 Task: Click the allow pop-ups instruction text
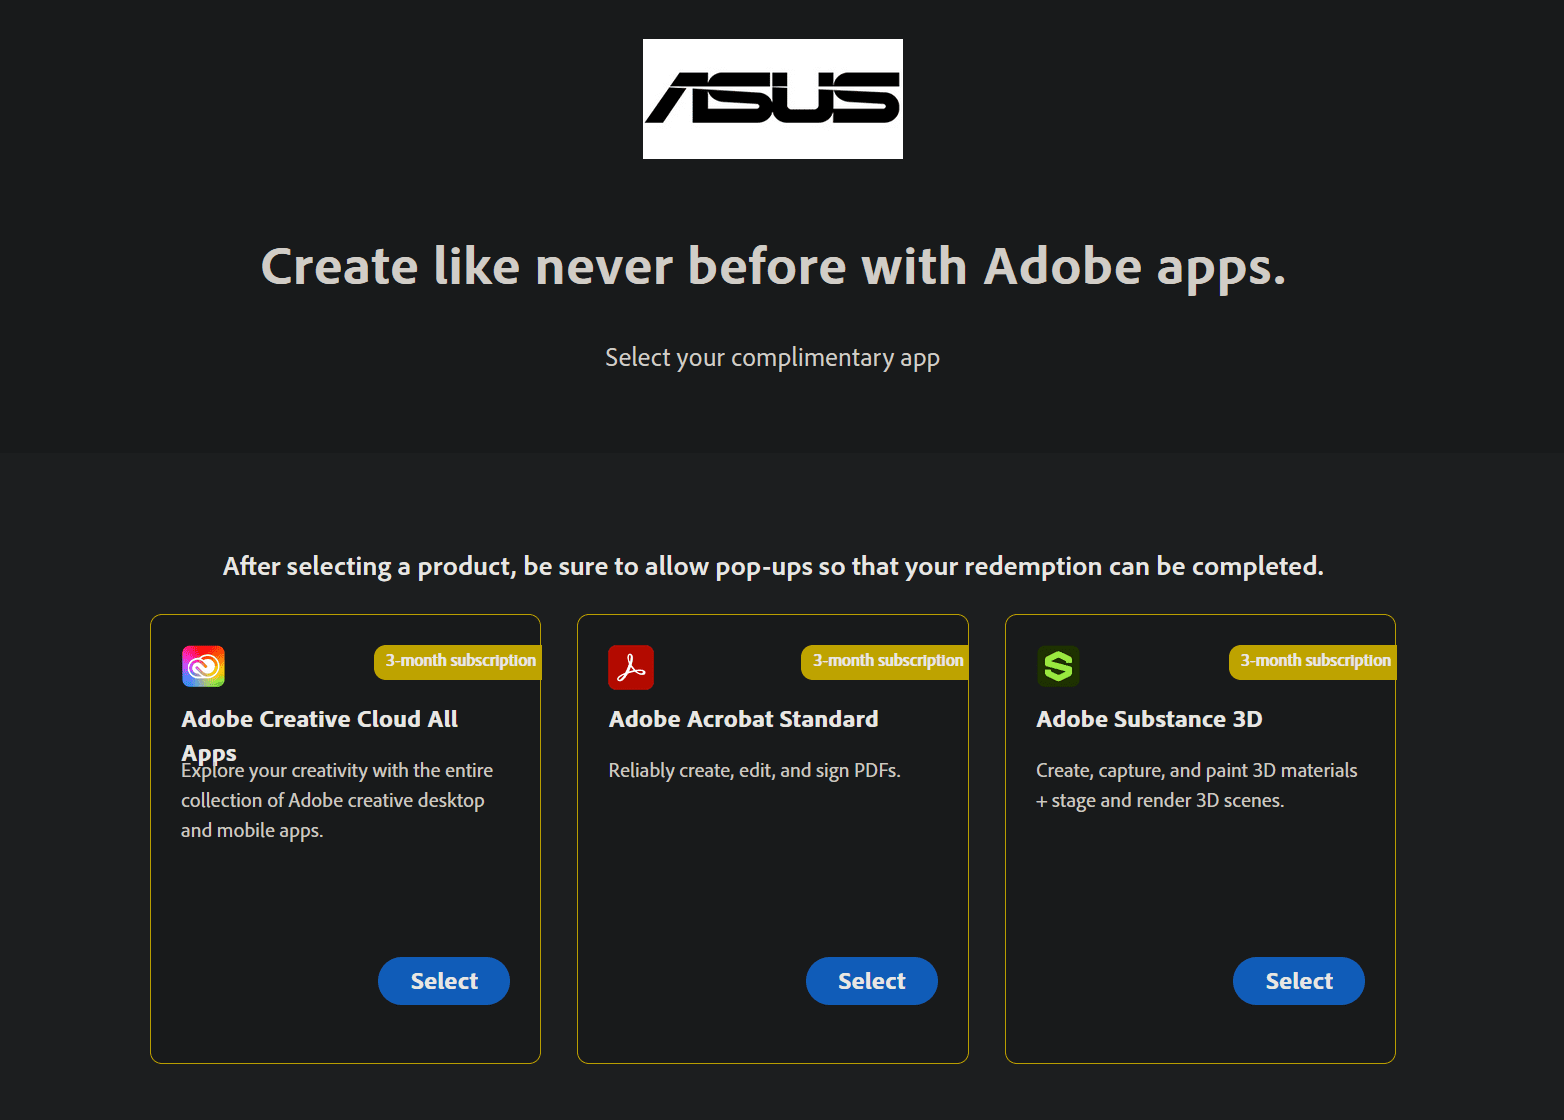(x=773, y=567)
